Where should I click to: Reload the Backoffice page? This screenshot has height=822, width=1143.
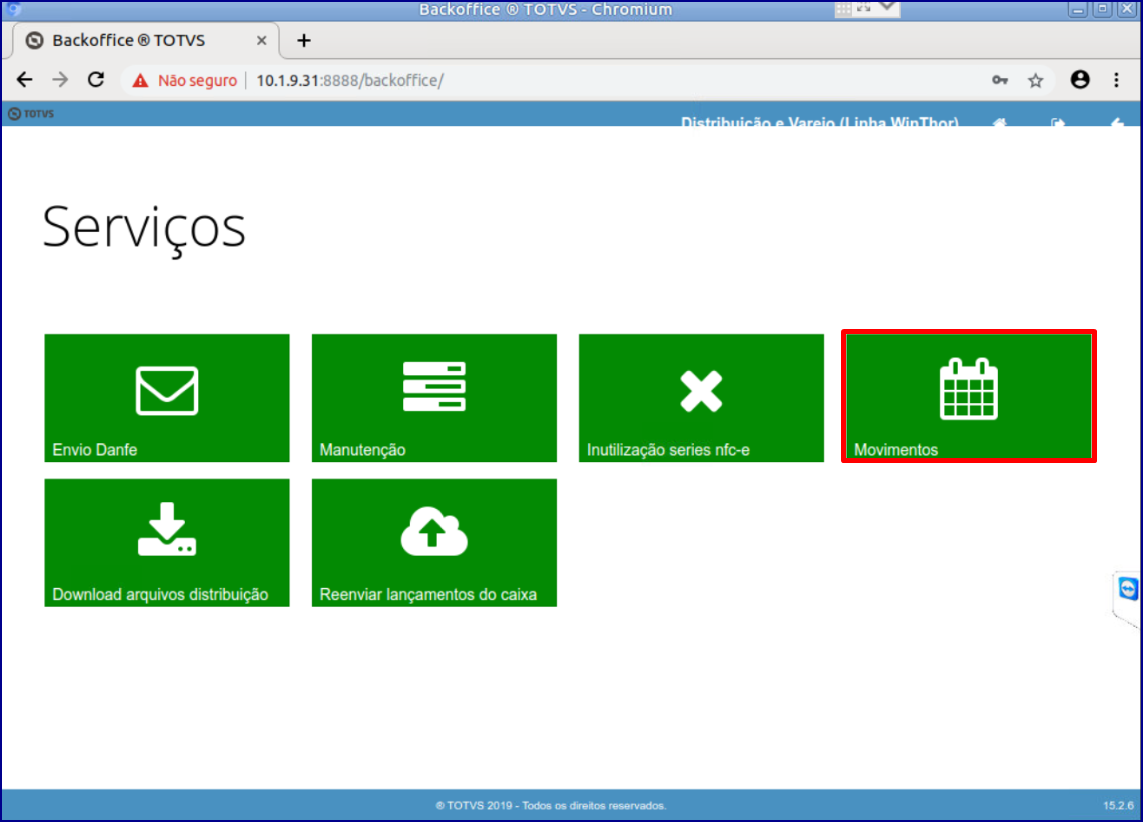(96, 80)
